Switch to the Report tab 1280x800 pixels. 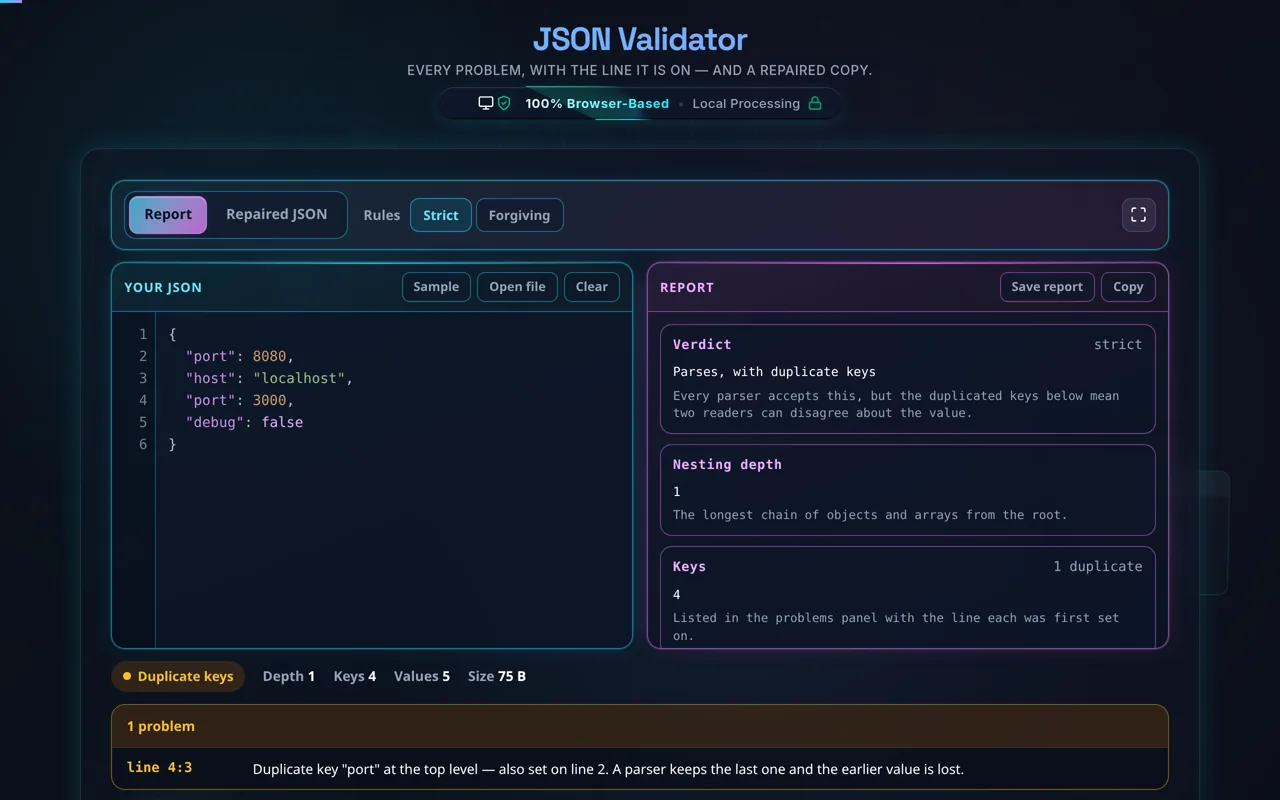(168, 215)
